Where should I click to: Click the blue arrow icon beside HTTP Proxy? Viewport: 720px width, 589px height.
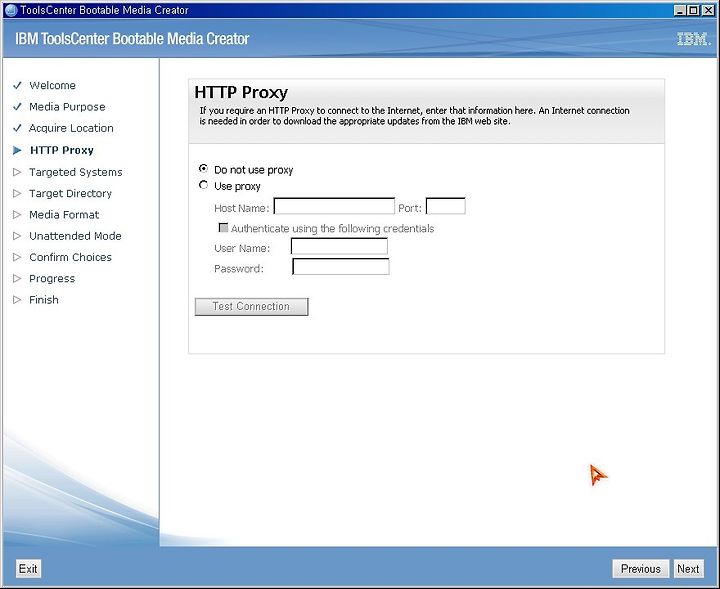point(17,150)
